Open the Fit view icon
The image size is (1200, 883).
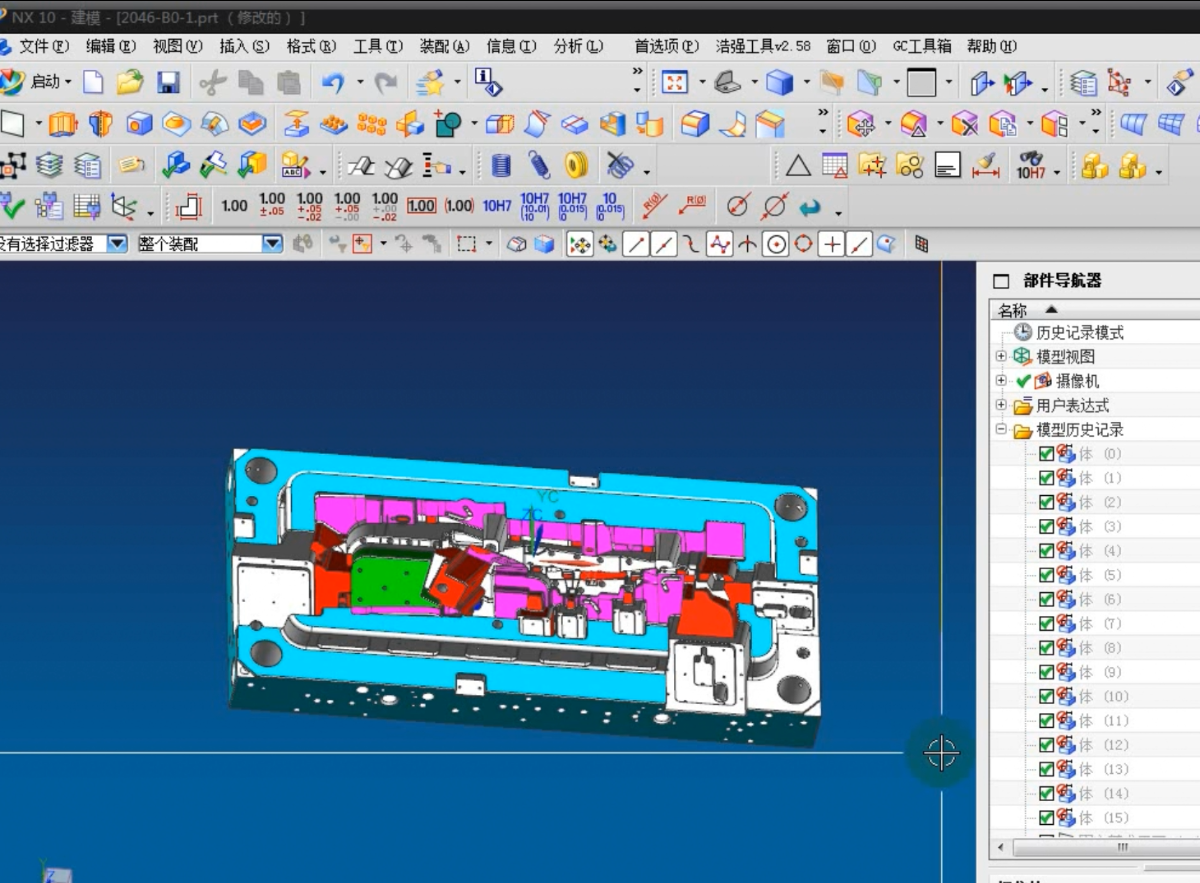[676, 82]
